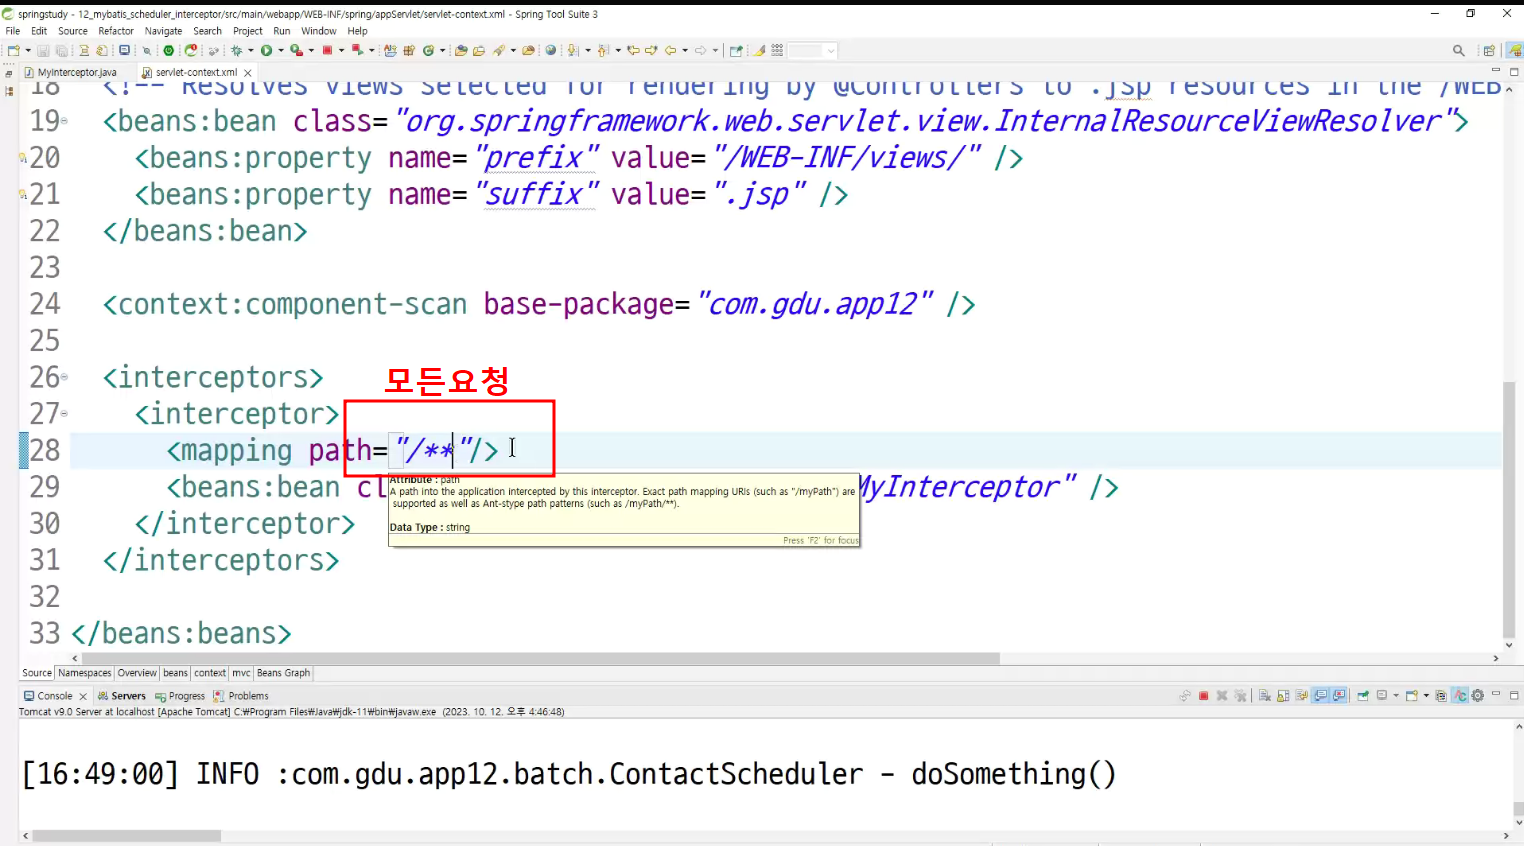Collapse the interceptors fold on line 26
The width and height of the screenshot is (1524, 846).
[x=64, y=377]
